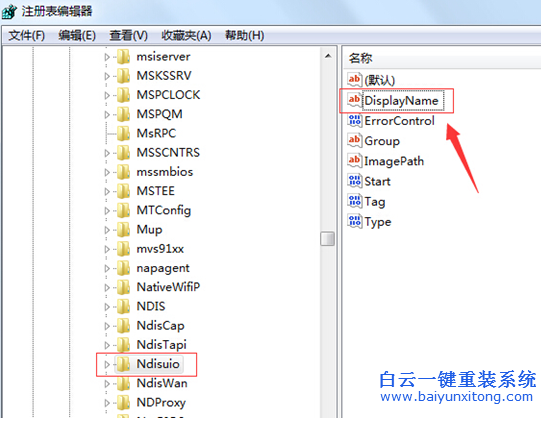Click the folder icon for MsRPC
The width and height of the screenshot is (541, 422).
[123, 133]
